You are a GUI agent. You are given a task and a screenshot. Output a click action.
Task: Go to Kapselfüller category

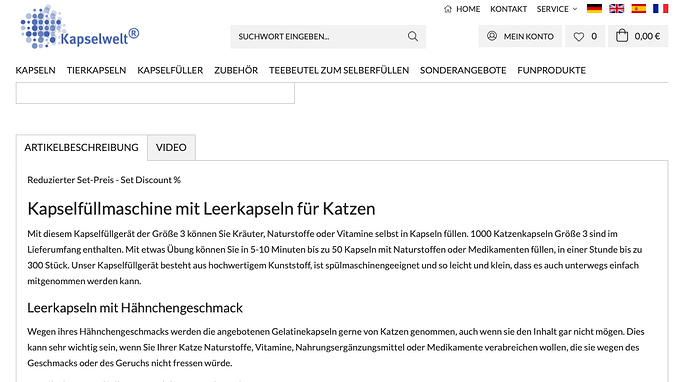point(170,70)
